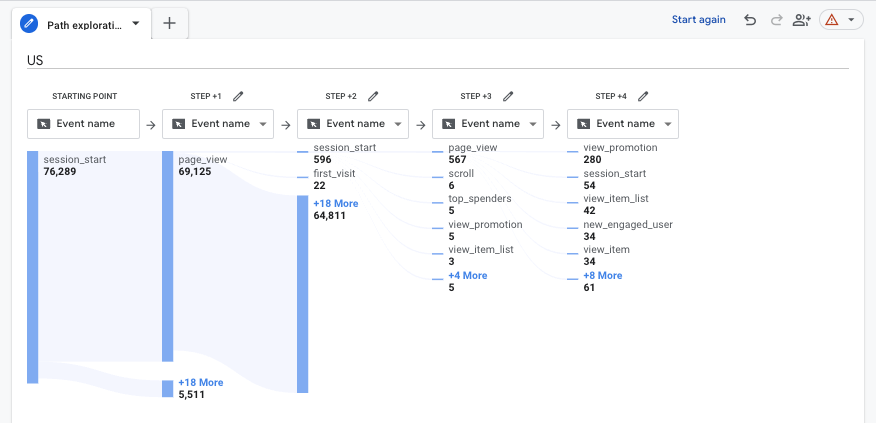The image size is (876, 423).
Task: Select page_view 567 node in STEP +3
Action: pyautogui.click(x=473, y=153)
